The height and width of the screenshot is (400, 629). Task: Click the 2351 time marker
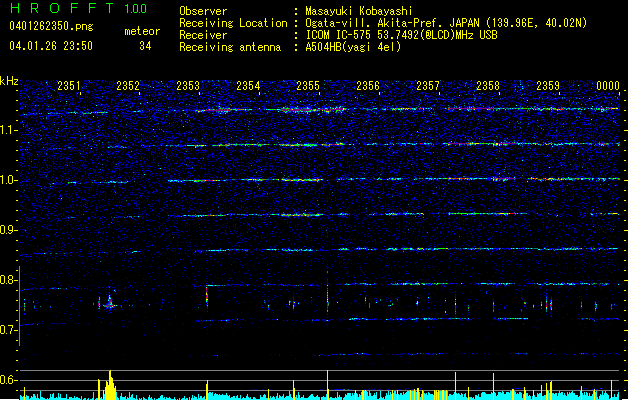coord(69,86)
